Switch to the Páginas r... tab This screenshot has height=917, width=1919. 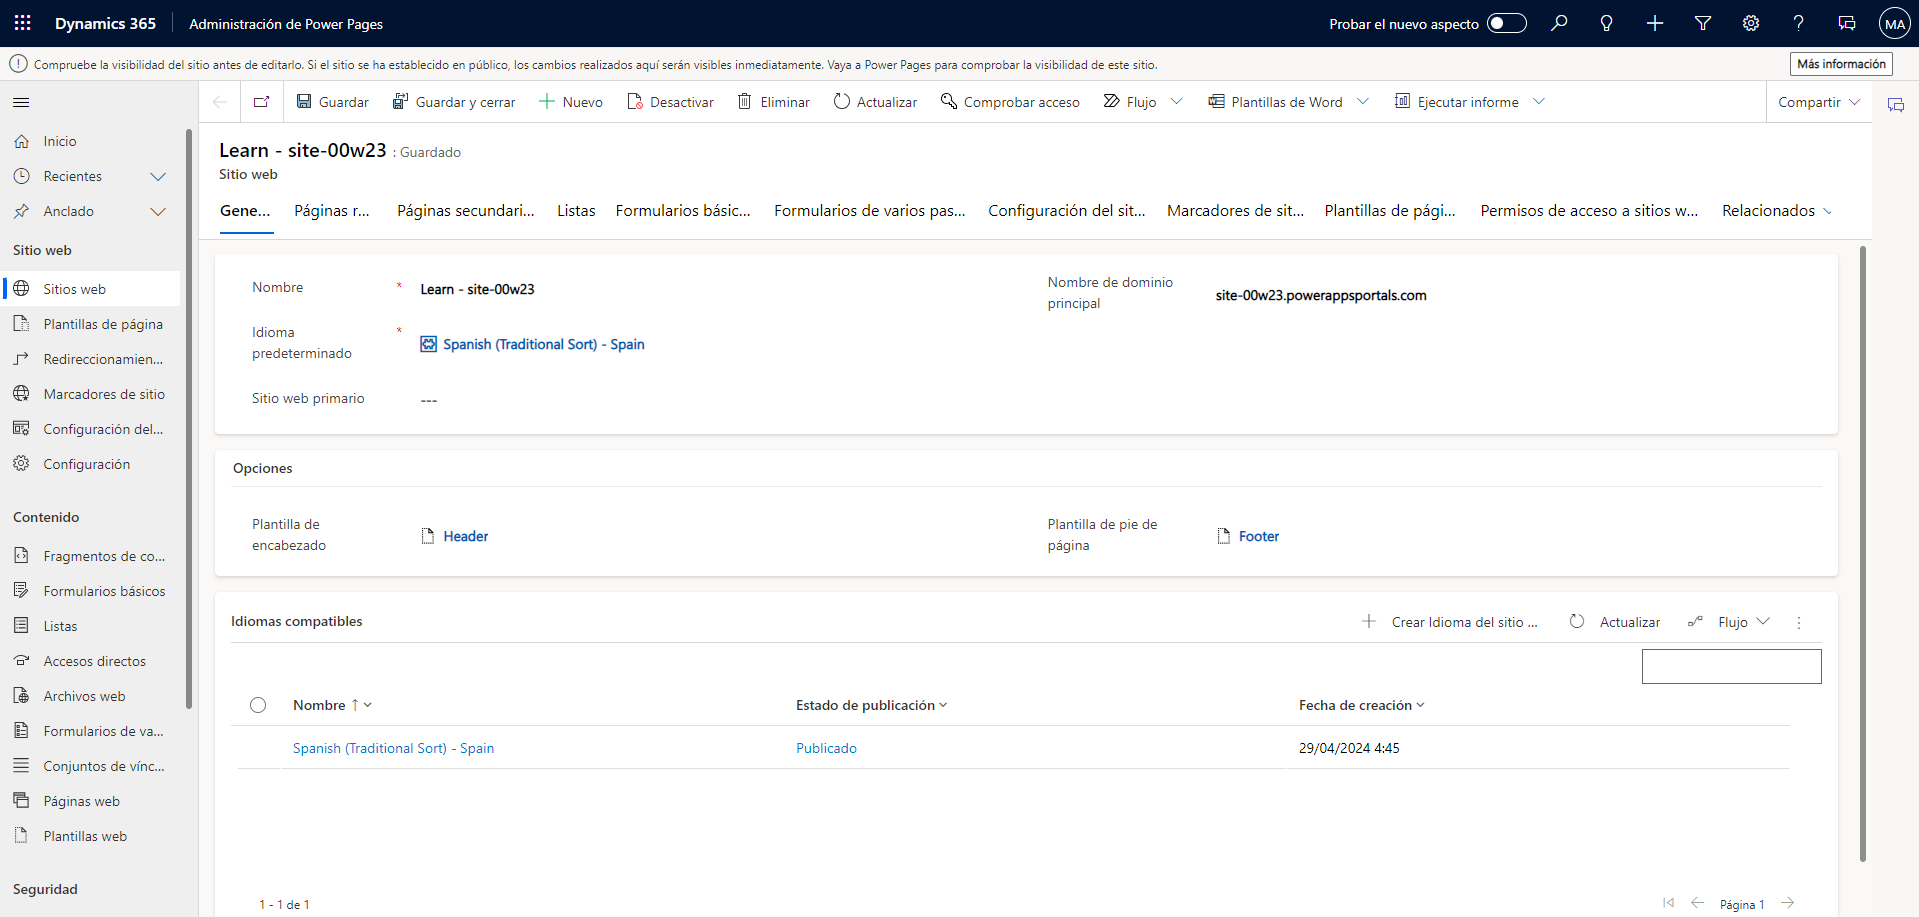332,211
